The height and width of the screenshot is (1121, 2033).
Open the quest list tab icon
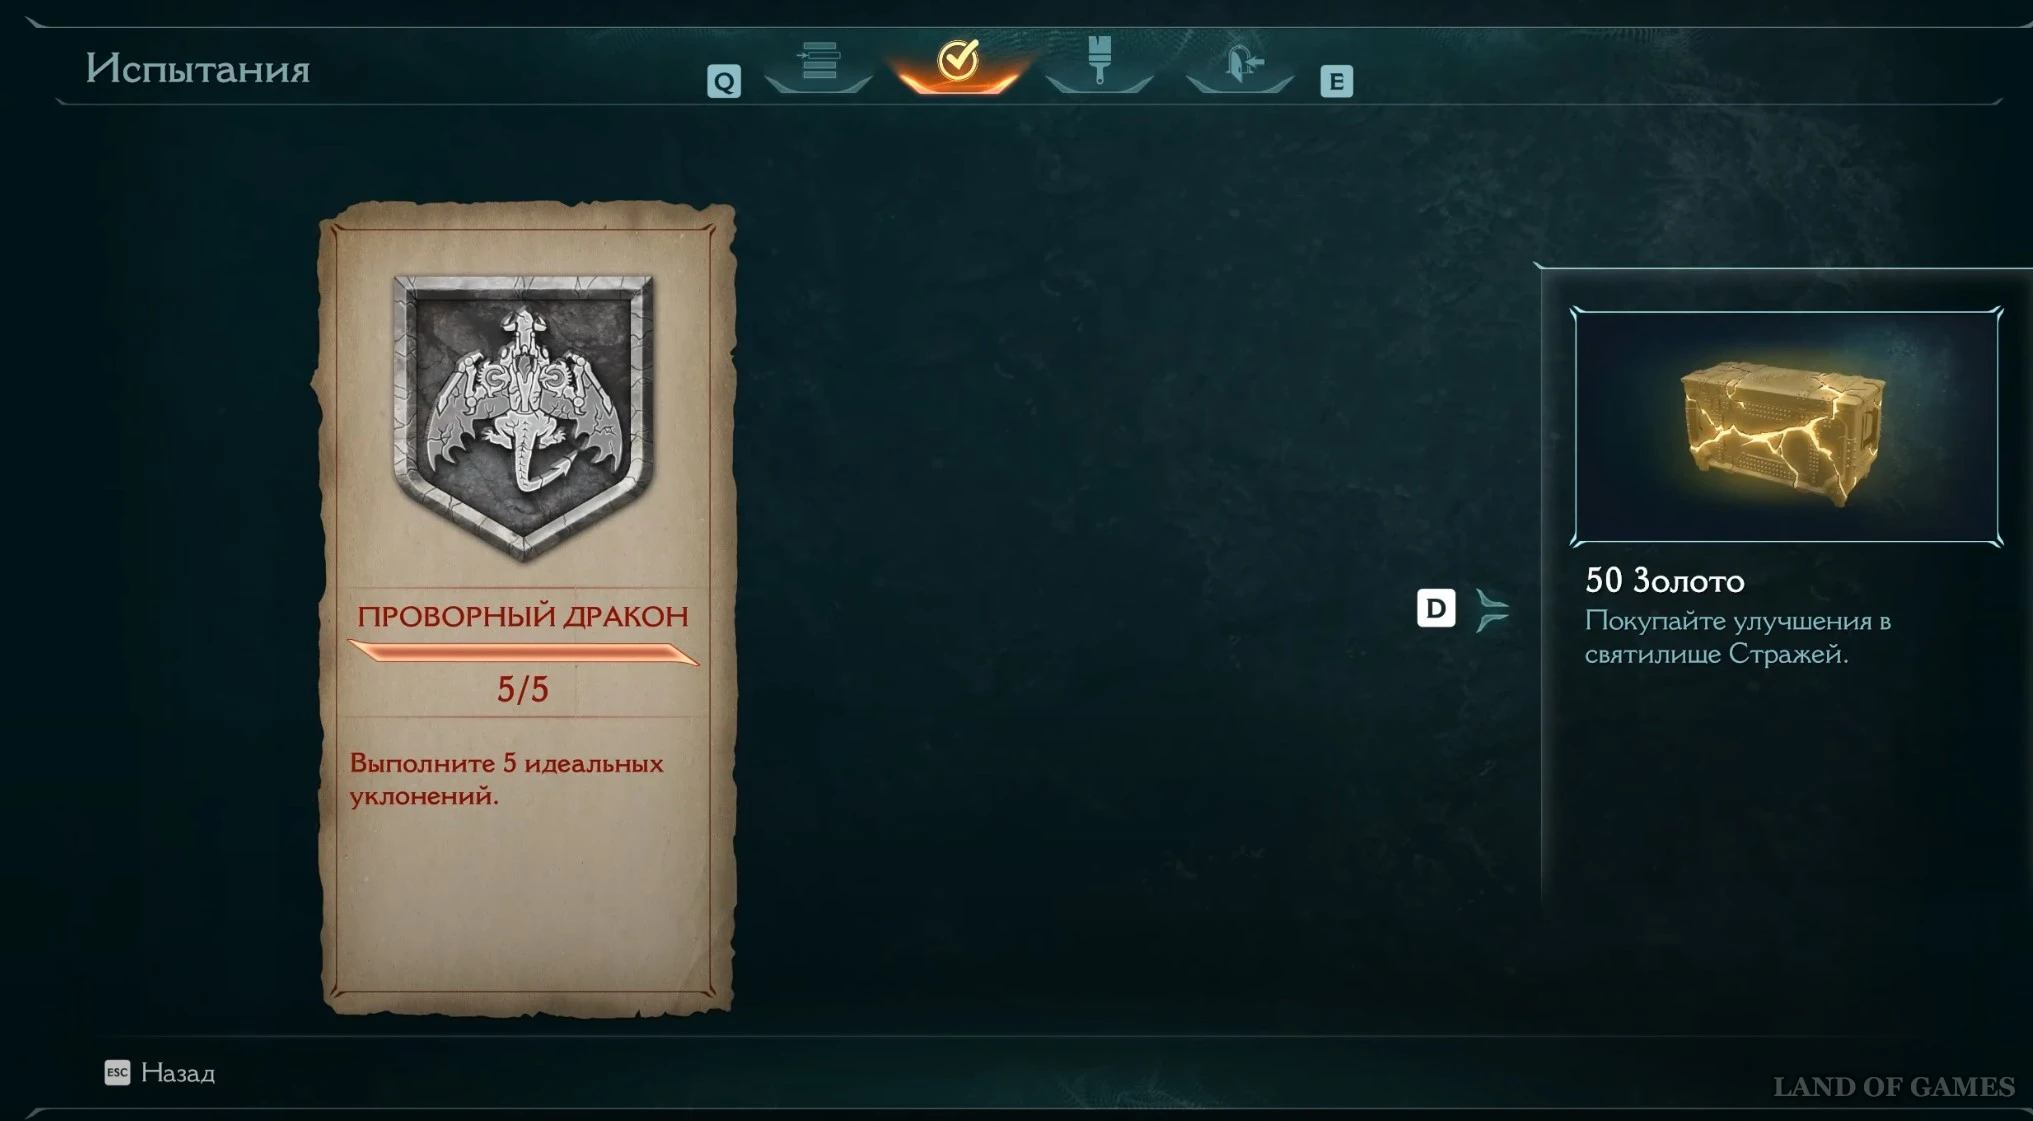point(819,60)
